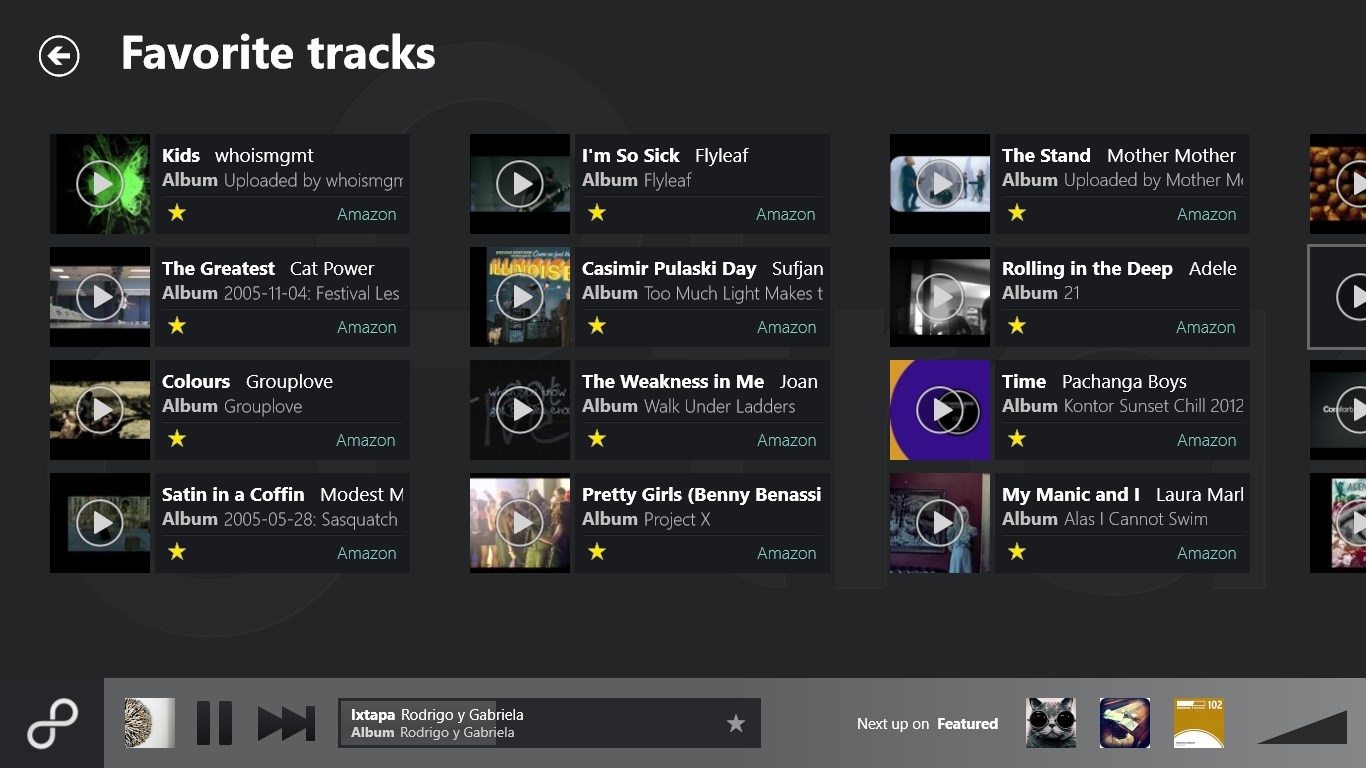Unstar Casimir Pulaski Day track
The image size is (1366, 768).
(x=597, y=326)
